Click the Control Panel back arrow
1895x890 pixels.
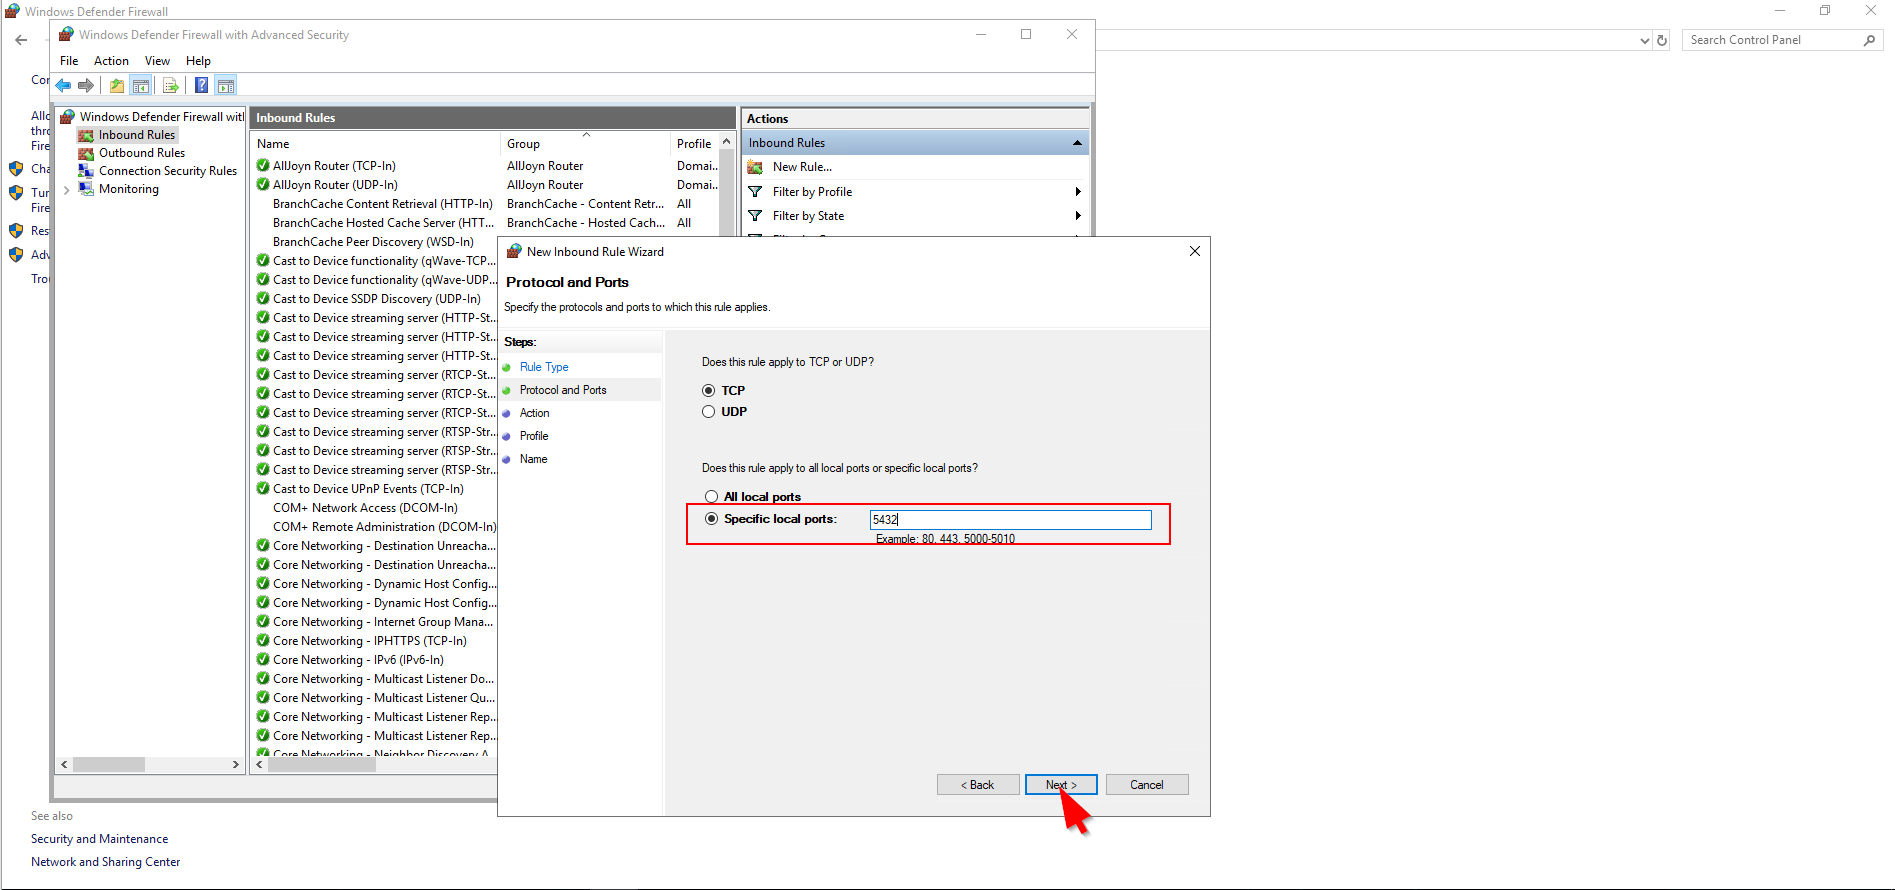(x=21, y=40)
